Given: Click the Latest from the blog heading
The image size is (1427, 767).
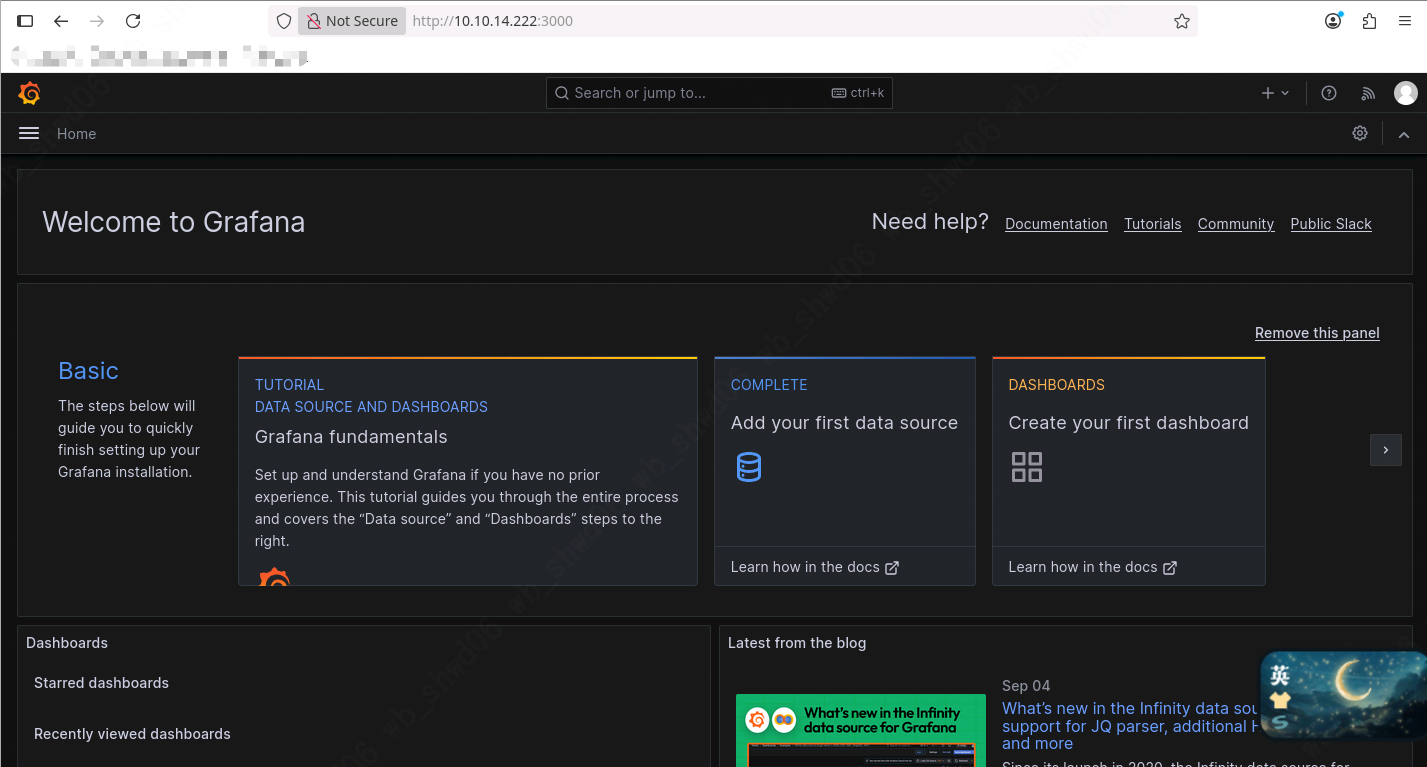Looking at the screenshot, I should (797, 643).
